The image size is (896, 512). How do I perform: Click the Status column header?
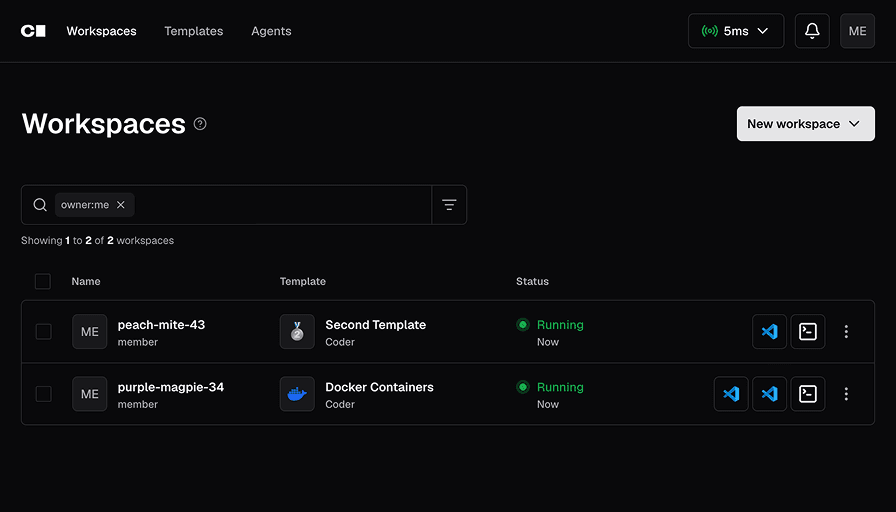tap(533, 281)
